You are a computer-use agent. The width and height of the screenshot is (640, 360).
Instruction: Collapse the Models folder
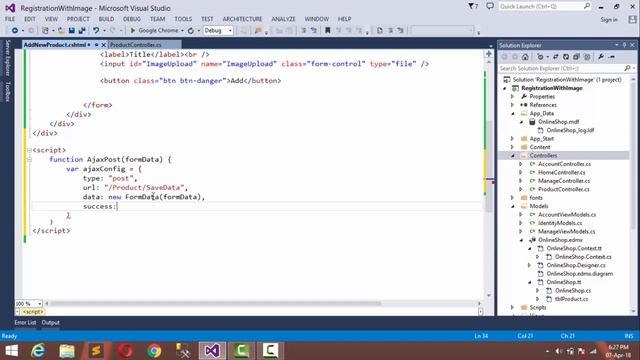point(513,206)
